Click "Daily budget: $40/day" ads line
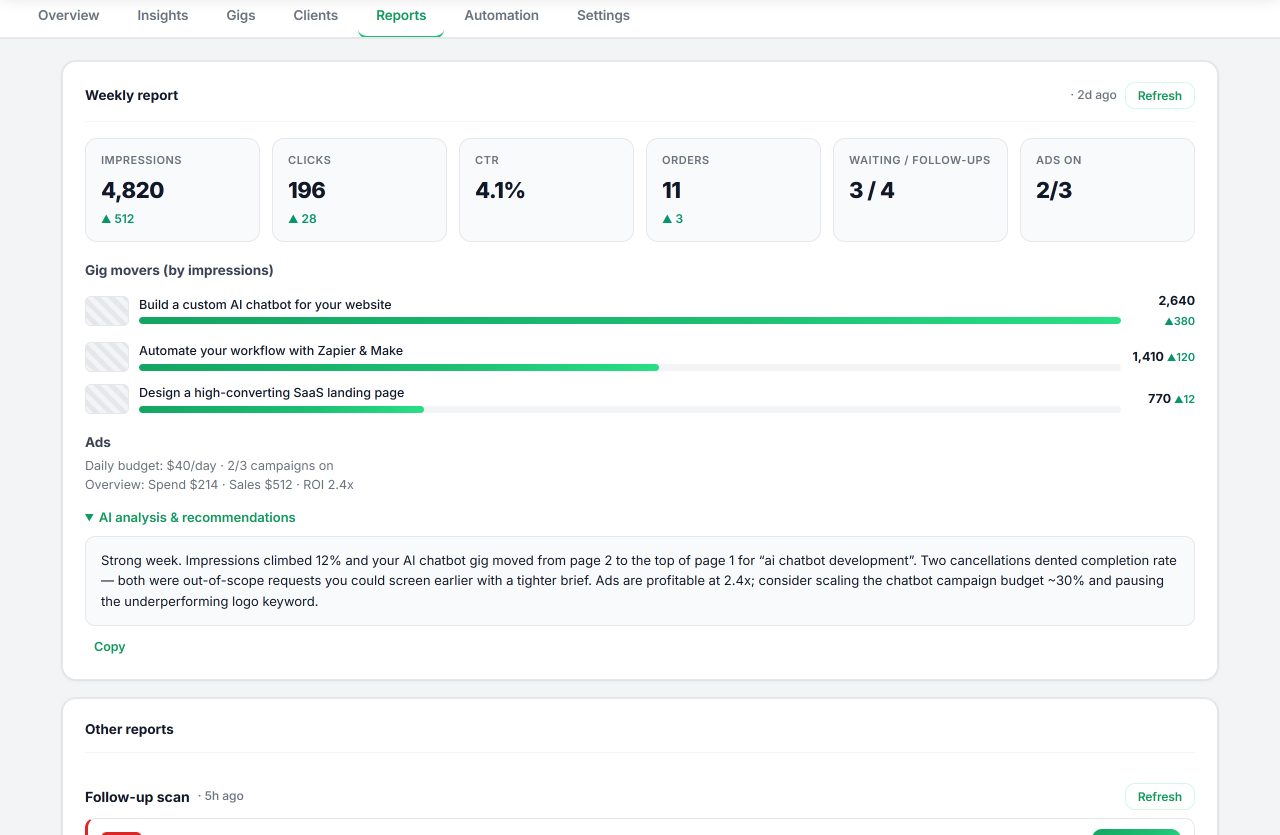 tap(209, 466)
